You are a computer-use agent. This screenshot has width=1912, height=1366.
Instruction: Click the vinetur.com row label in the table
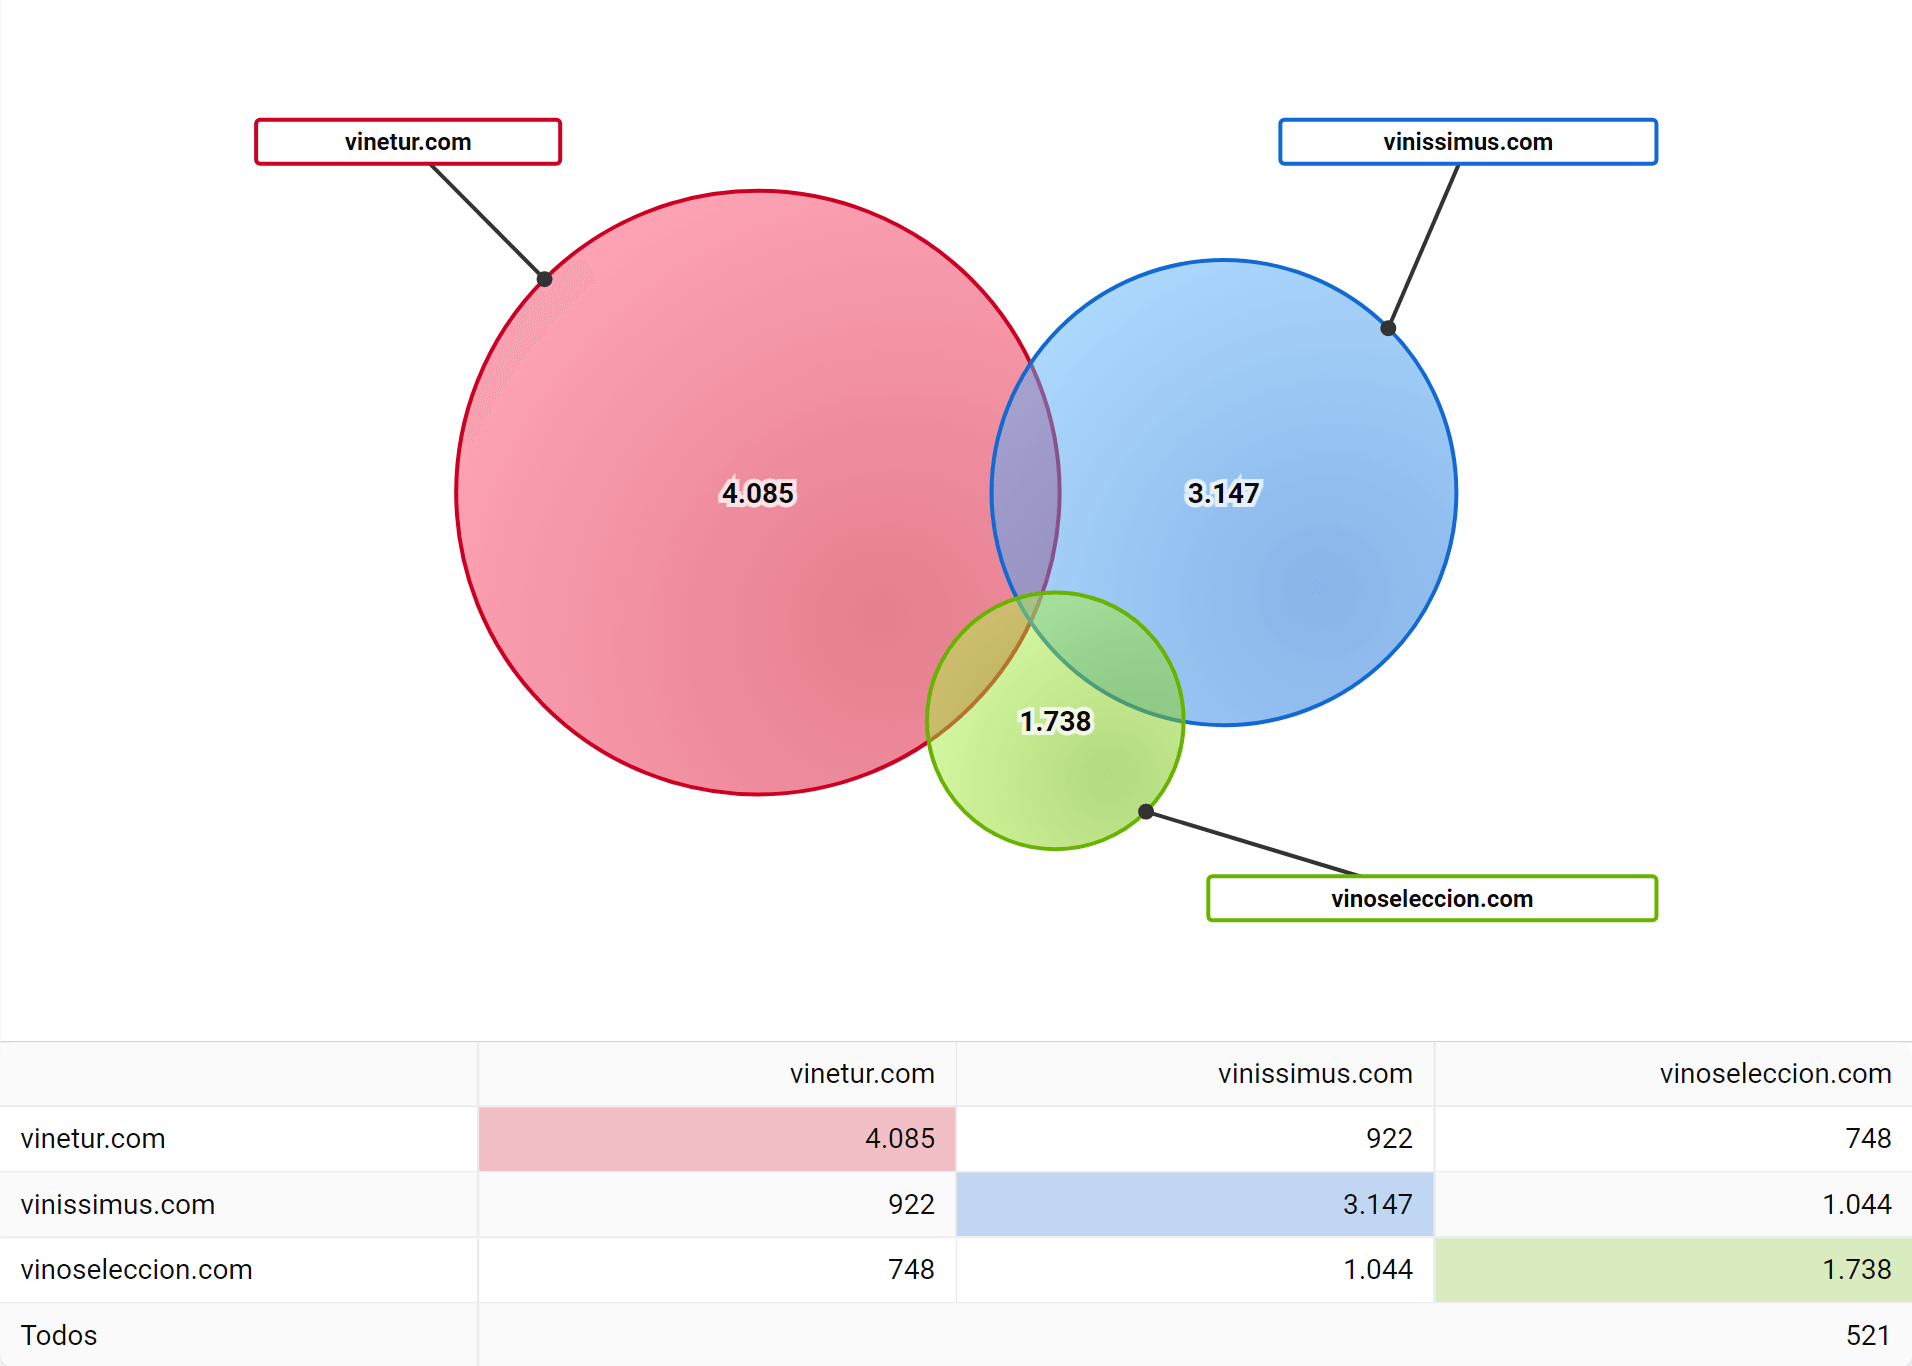tap(93, 1138)
